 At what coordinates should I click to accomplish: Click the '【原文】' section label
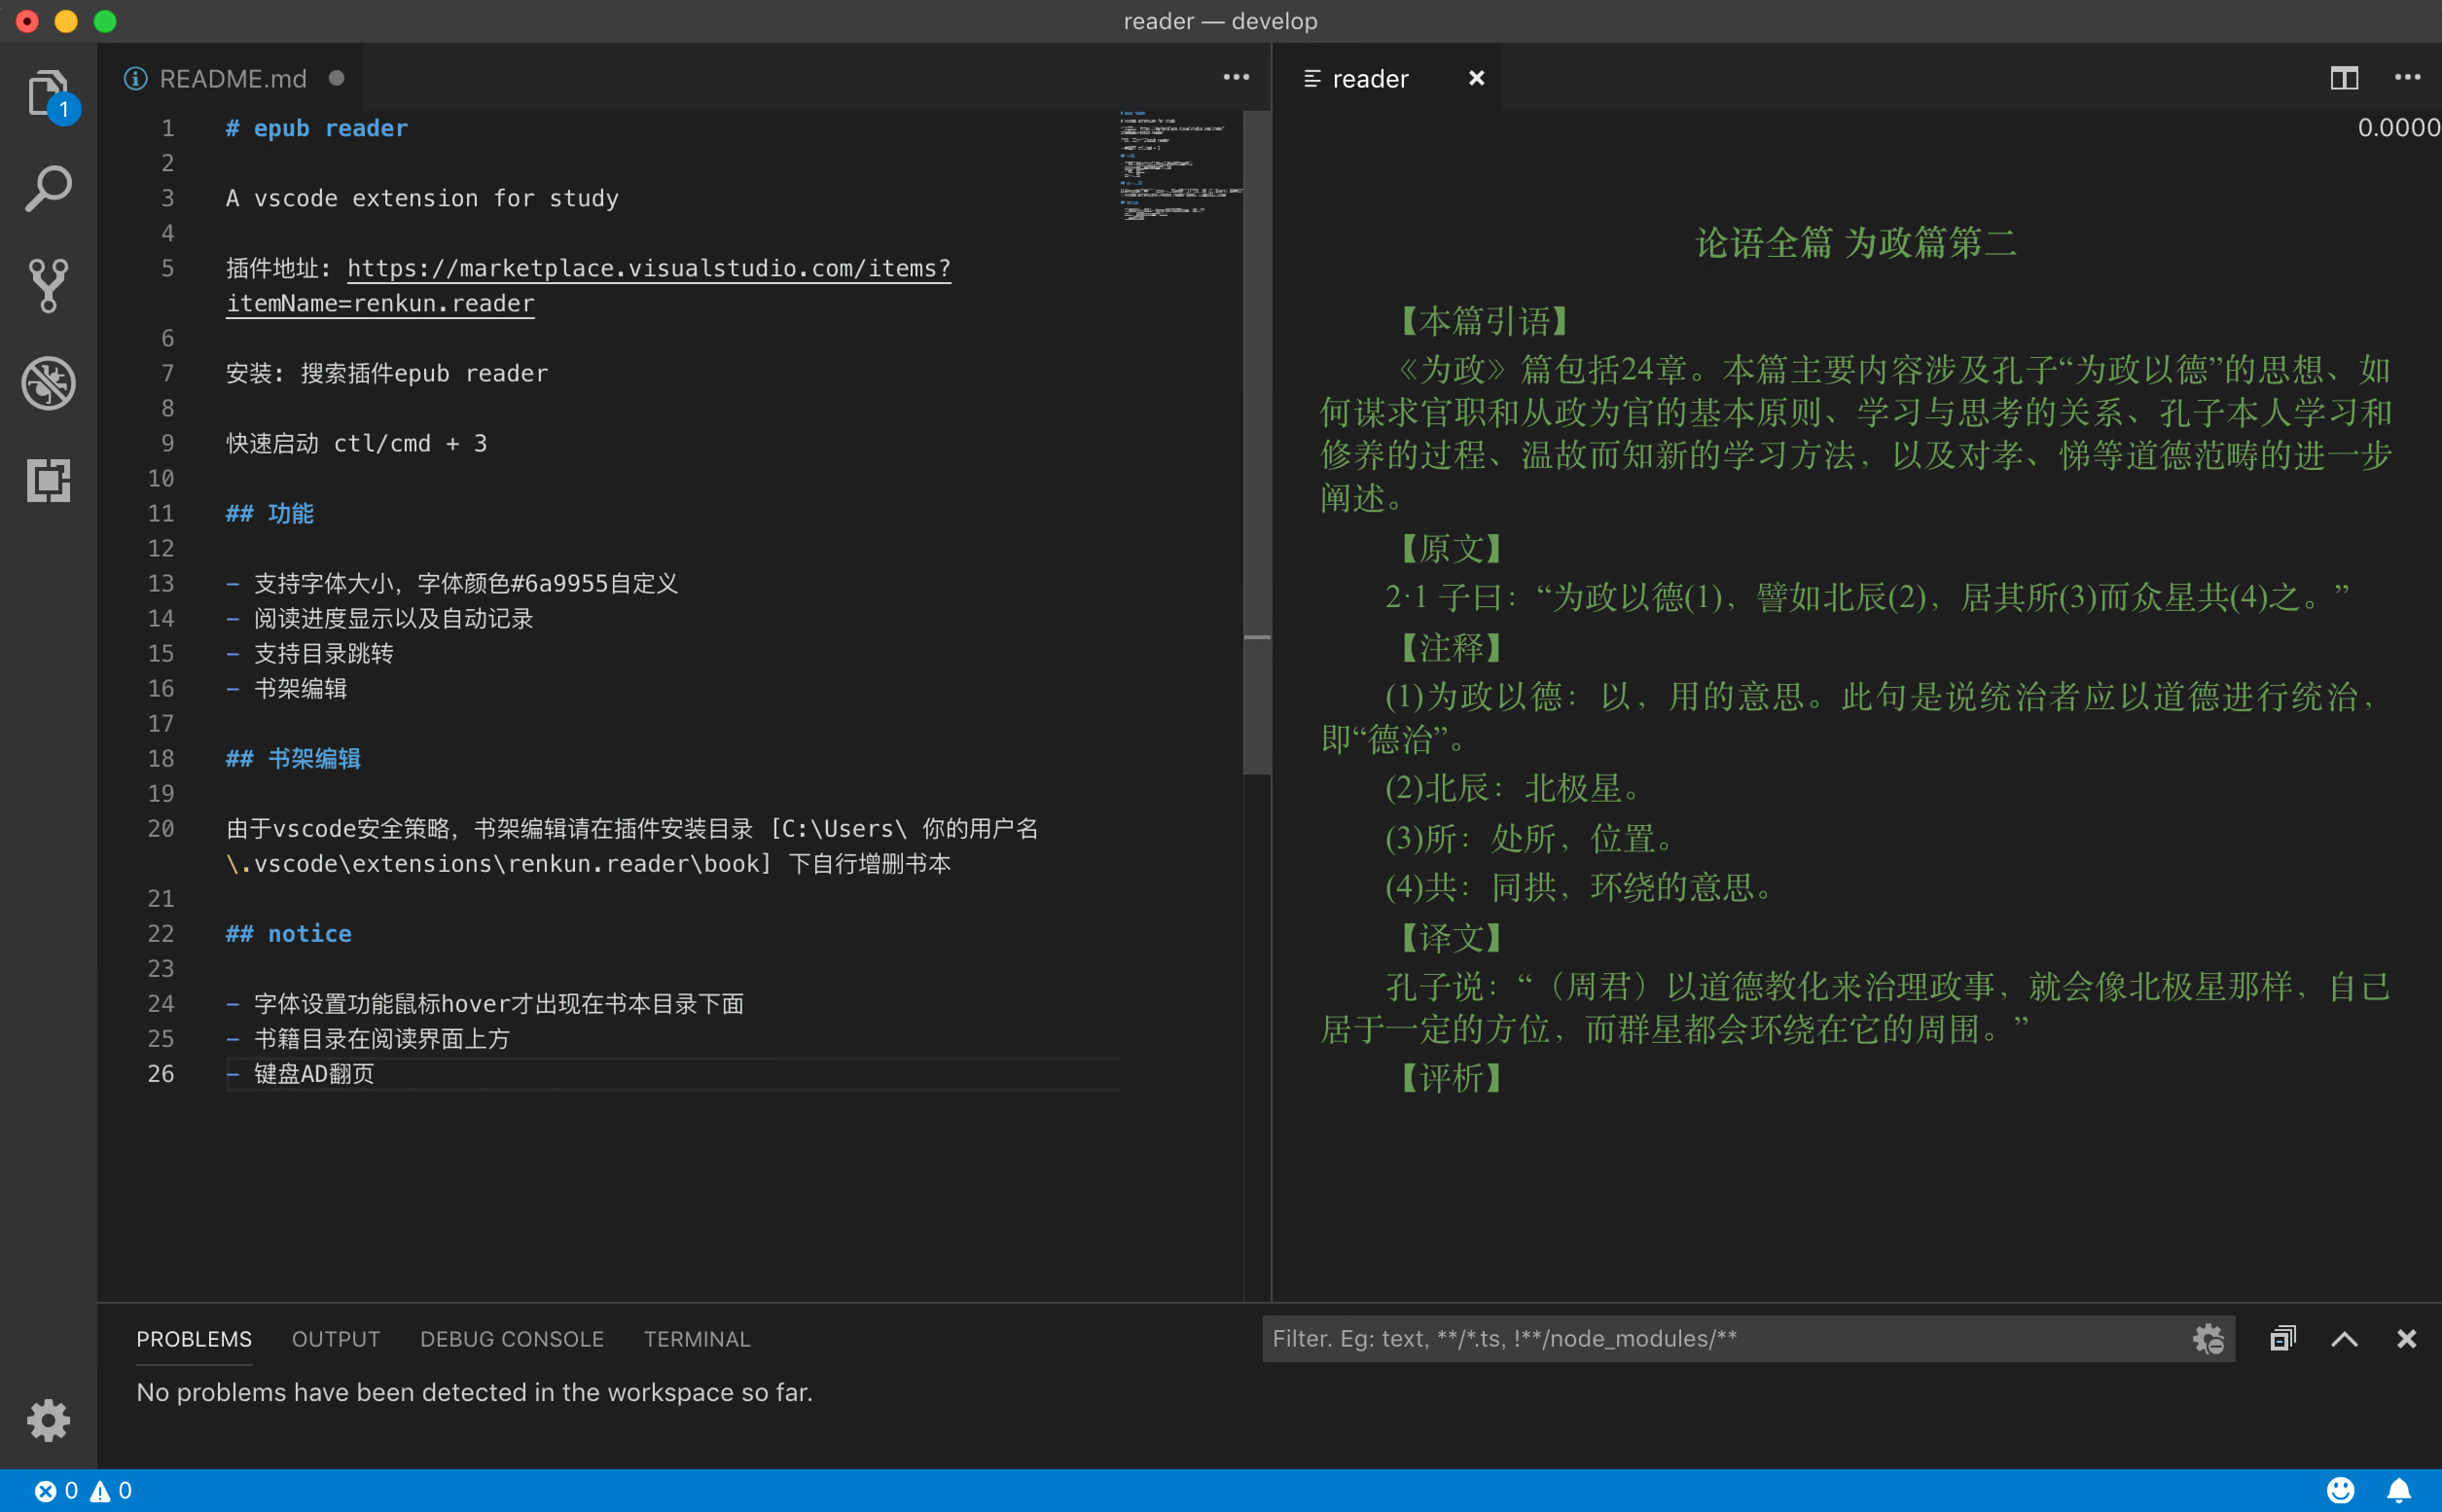click(x=1451, y=548)
